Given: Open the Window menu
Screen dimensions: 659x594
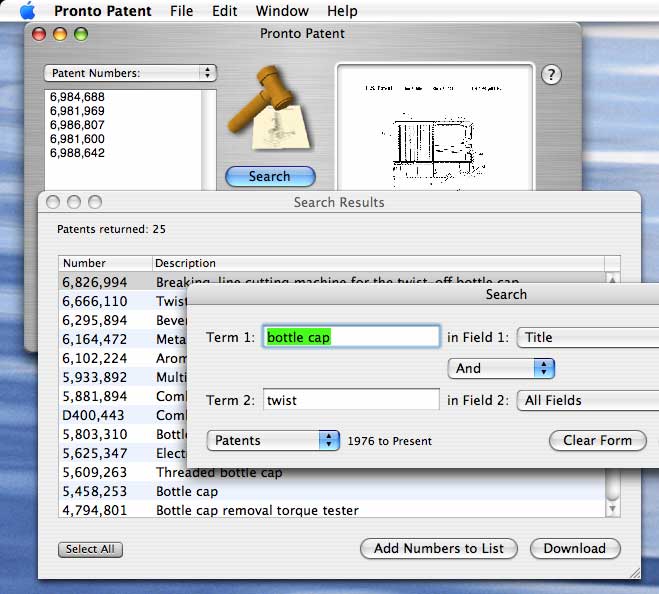Looking at the screenshot, I should click(281, 11).
